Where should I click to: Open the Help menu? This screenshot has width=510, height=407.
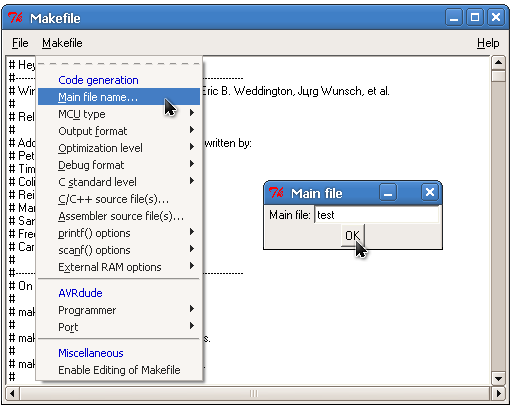[x=488, y=43]
